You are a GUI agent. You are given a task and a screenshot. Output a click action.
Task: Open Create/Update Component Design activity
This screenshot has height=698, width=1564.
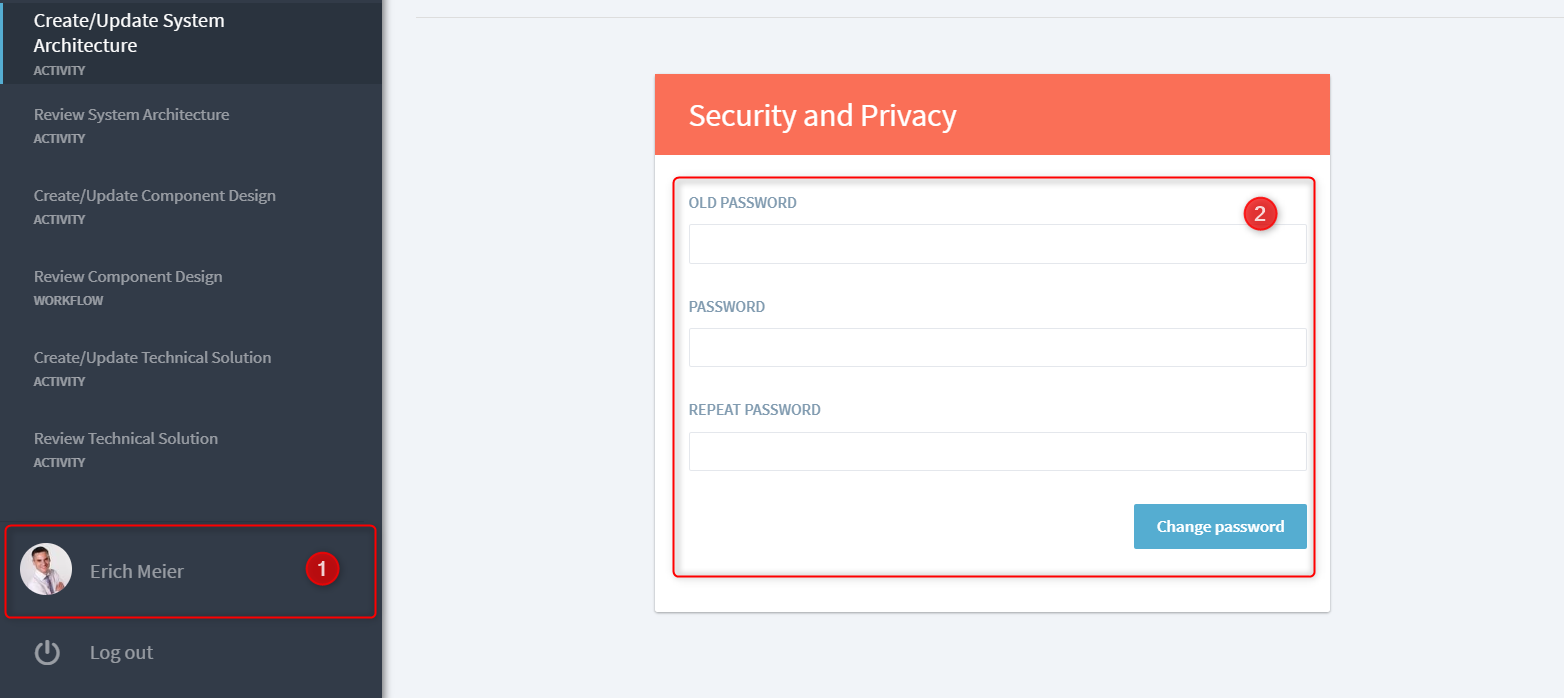(x=154, y=196)
